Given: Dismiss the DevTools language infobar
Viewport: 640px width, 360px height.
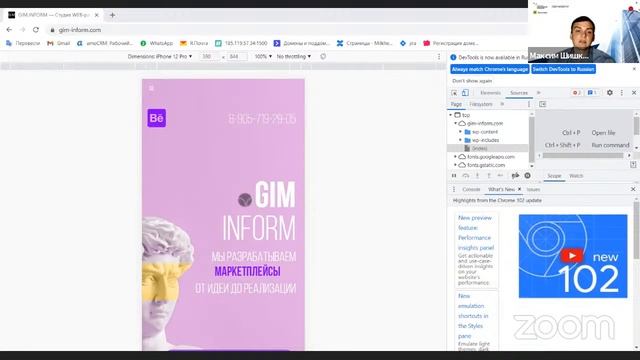Looking at the screenshot, I should coord(634,69).
